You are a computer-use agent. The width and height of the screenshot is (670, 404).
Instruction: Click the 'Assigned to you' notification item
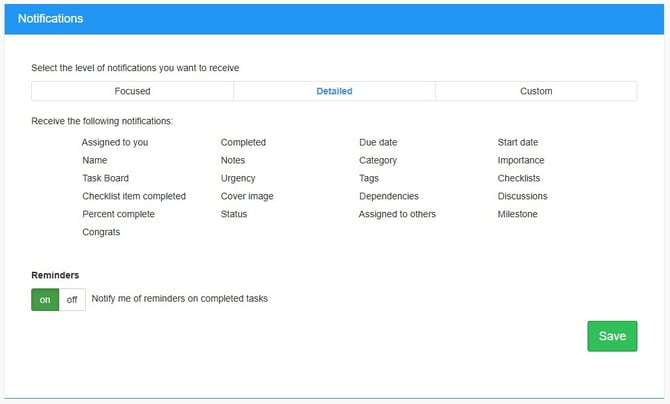115,142
